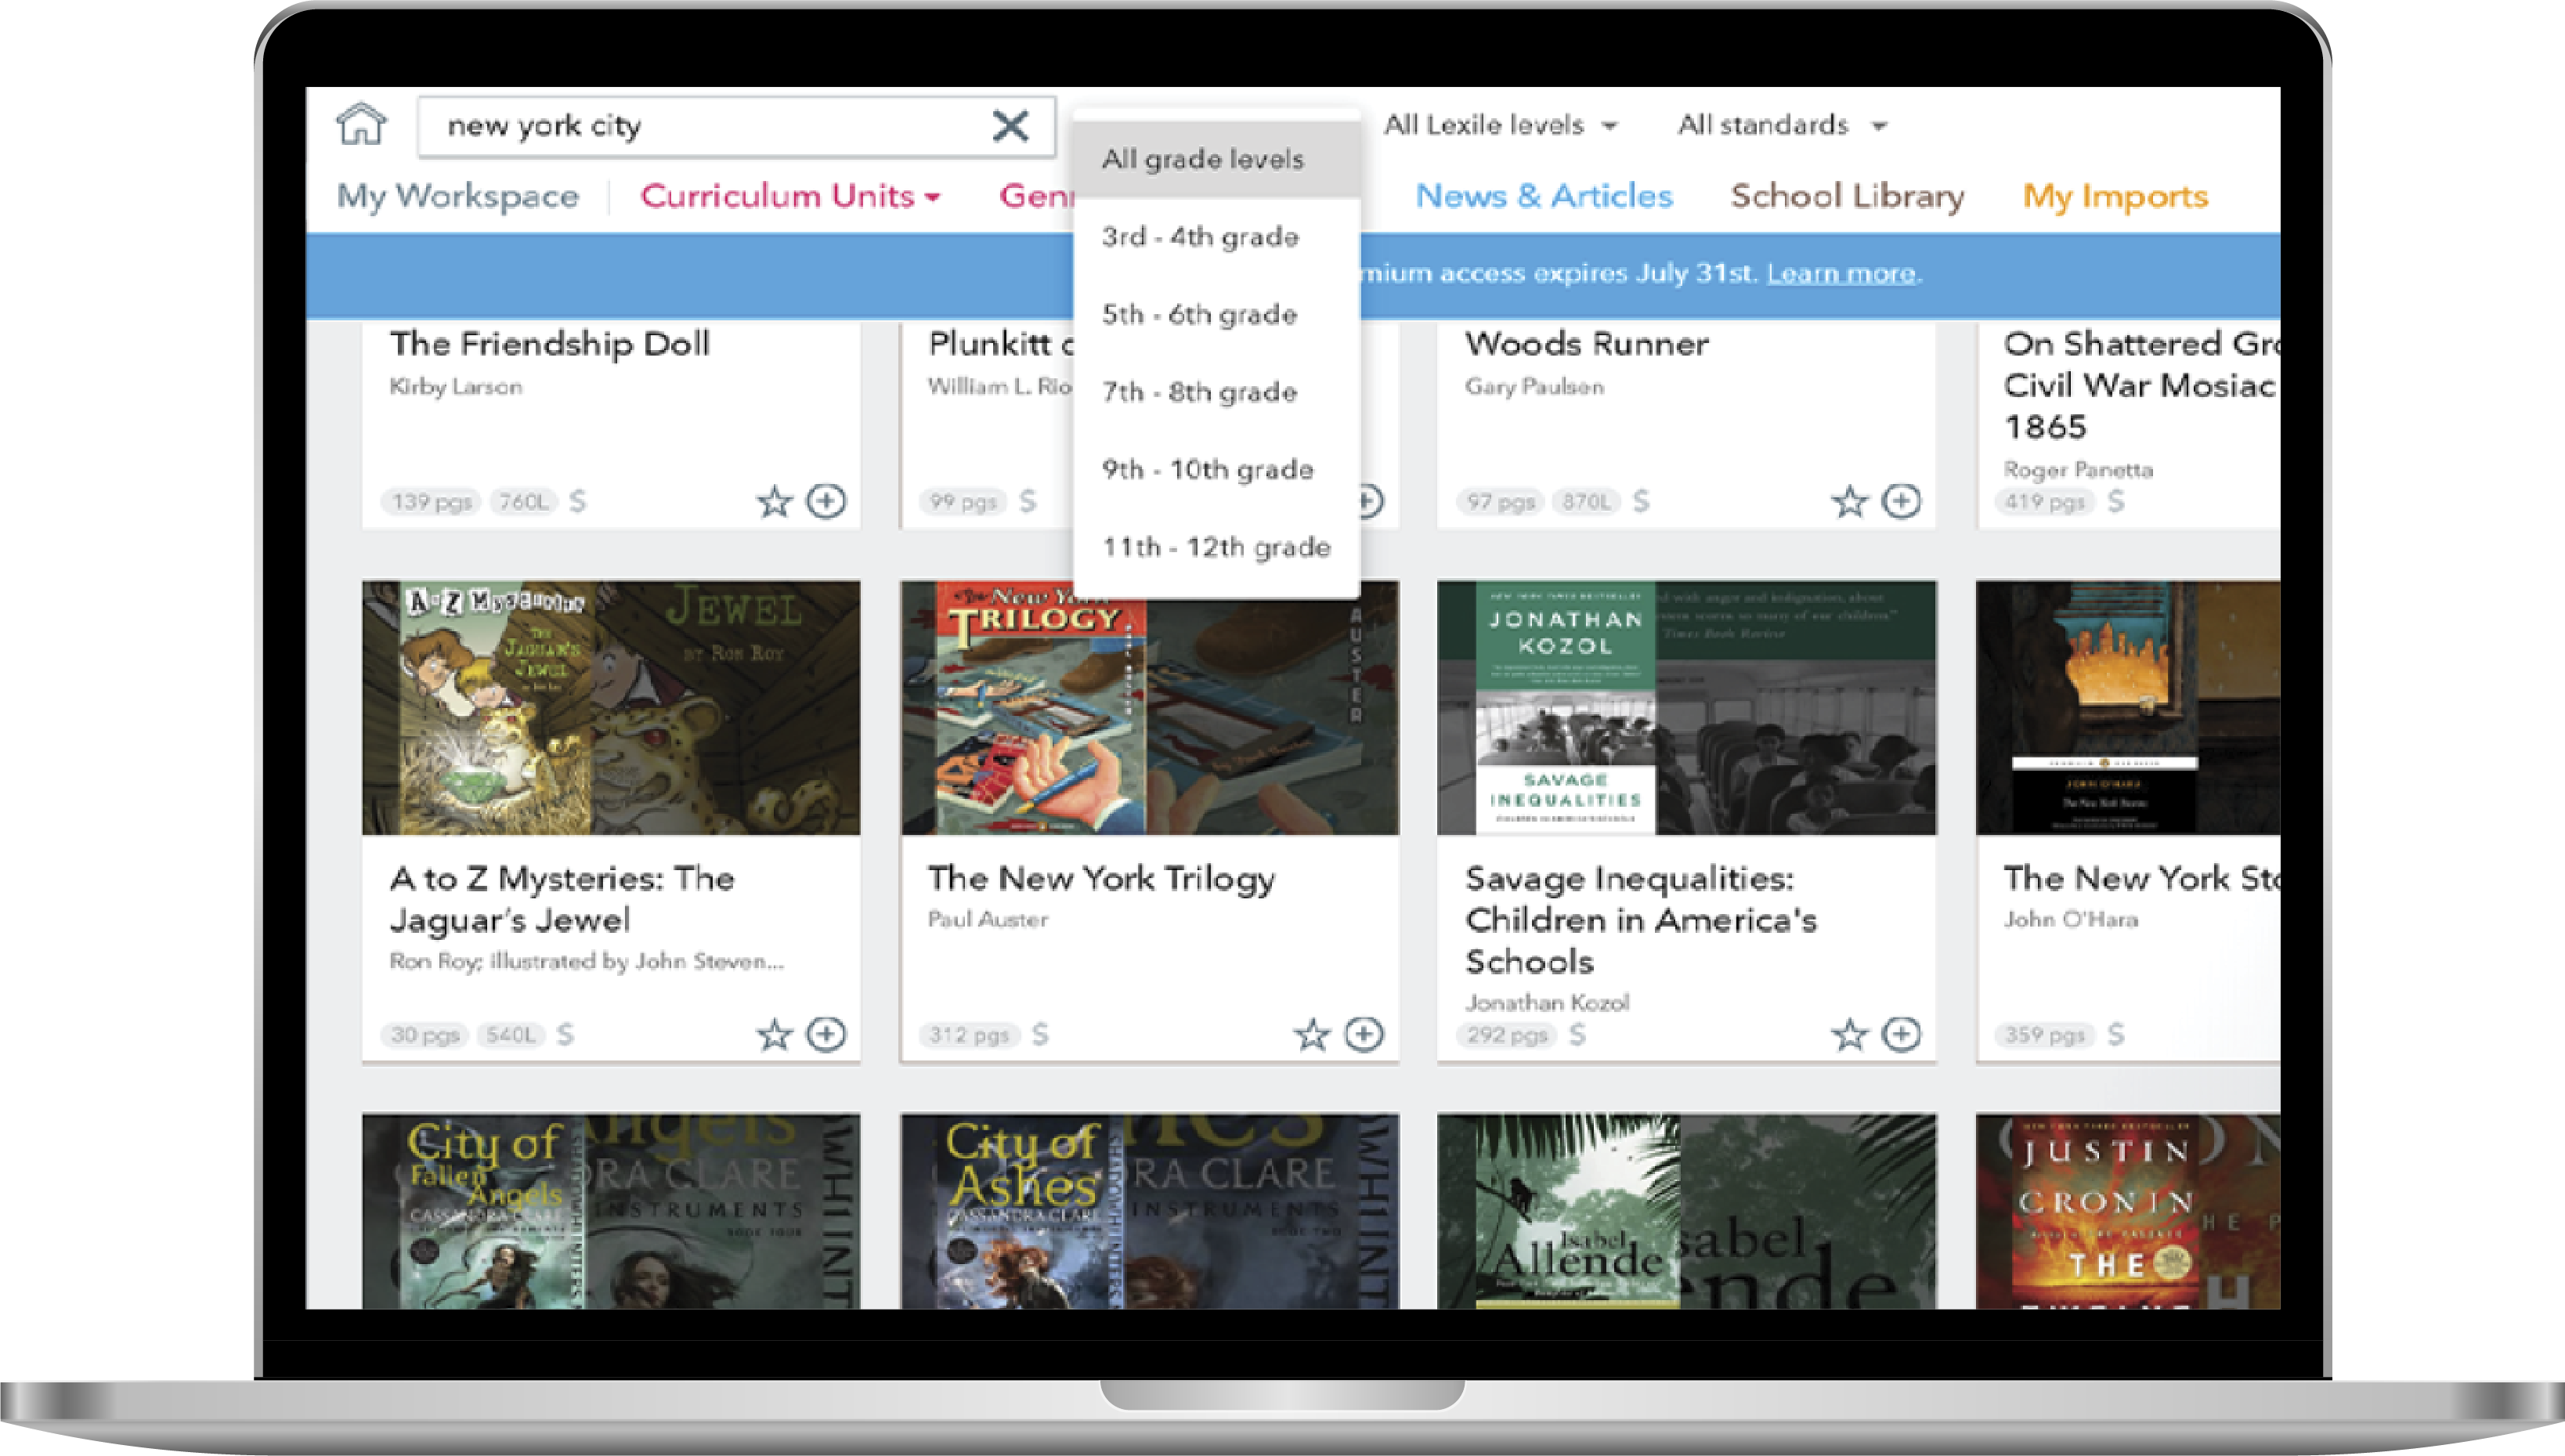The width and height of the screenshot is (2565, 1456).
Task: Open The Friendship Doll title
Action: click(550, 344)
